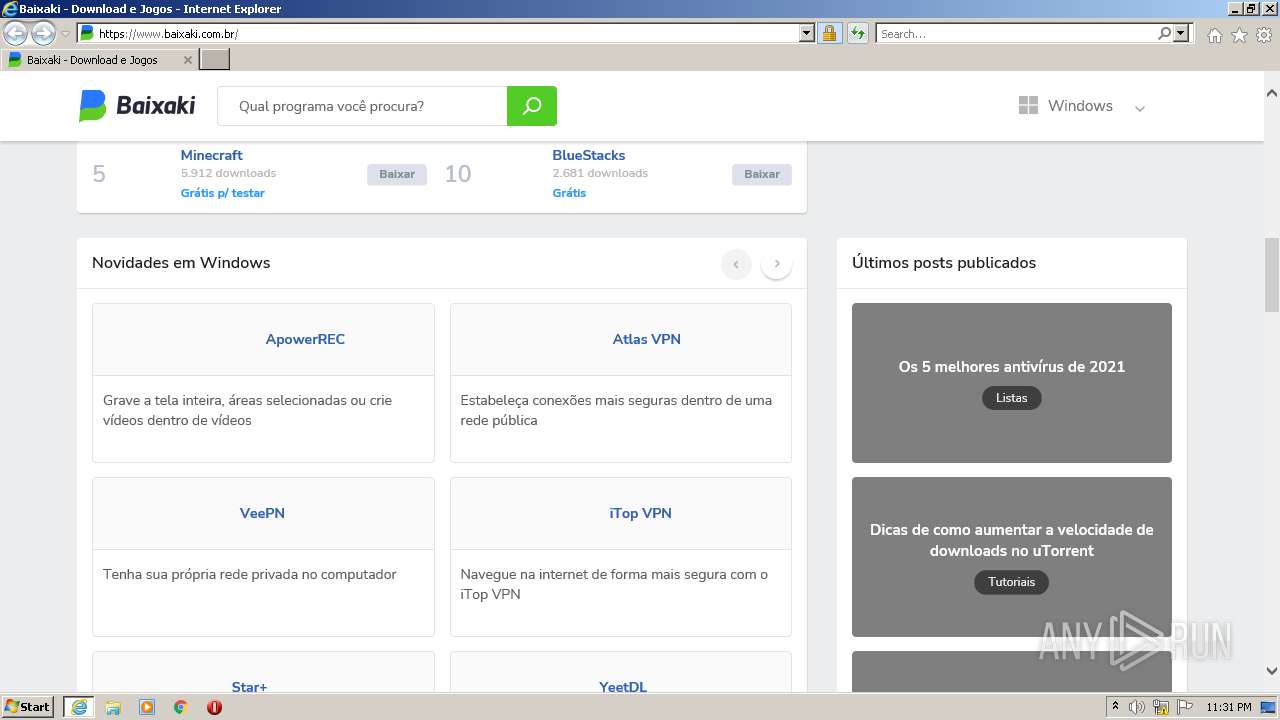
Task: Open the recent pages dropdown arrow
Action: (x=65, y=33)
